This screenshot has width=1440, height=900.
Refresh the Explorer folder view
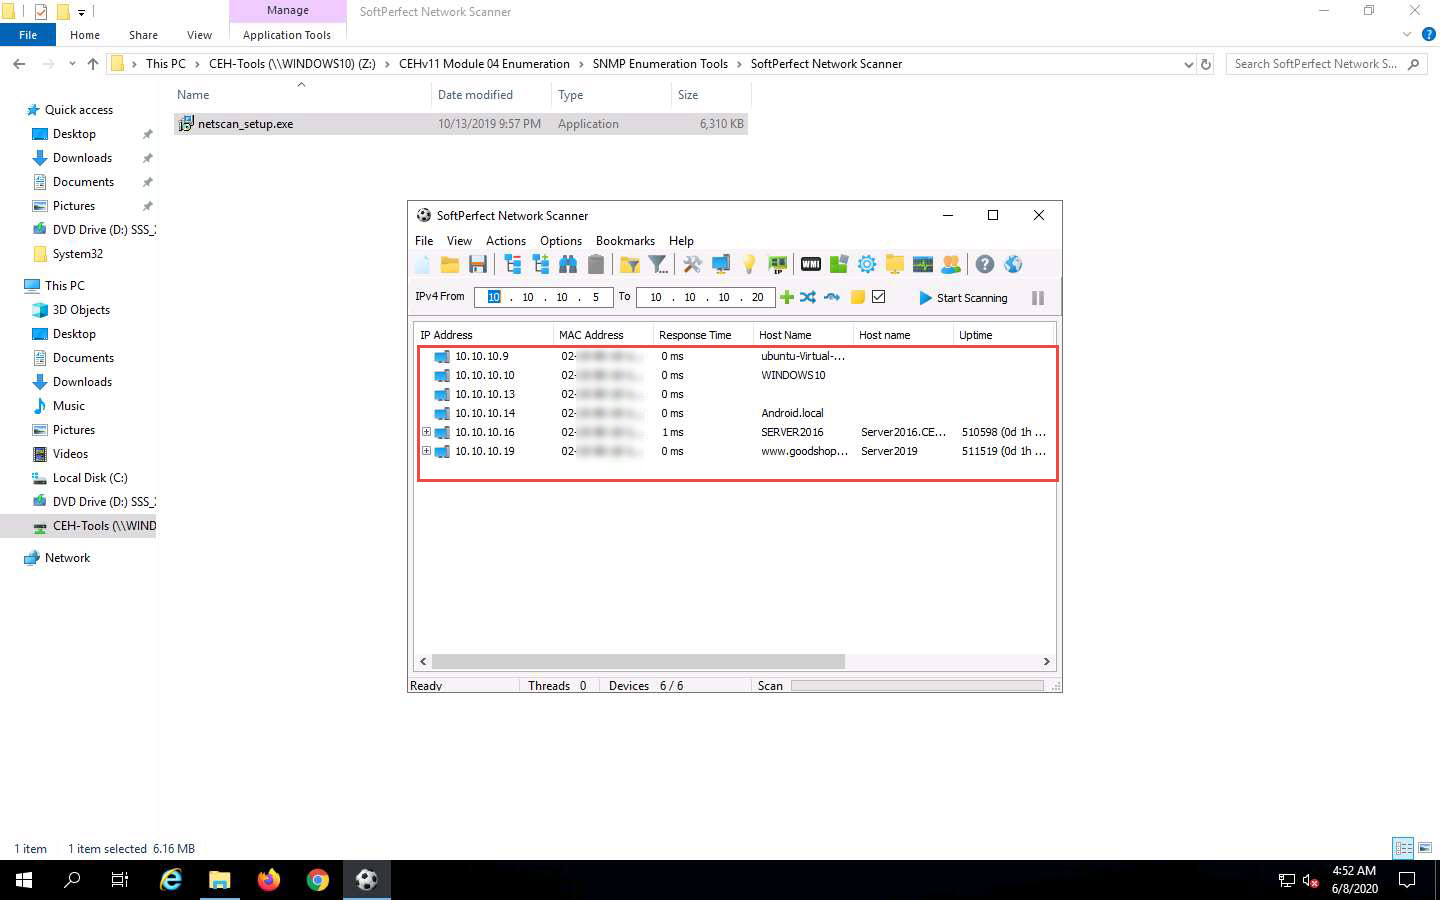point(1206,64)
